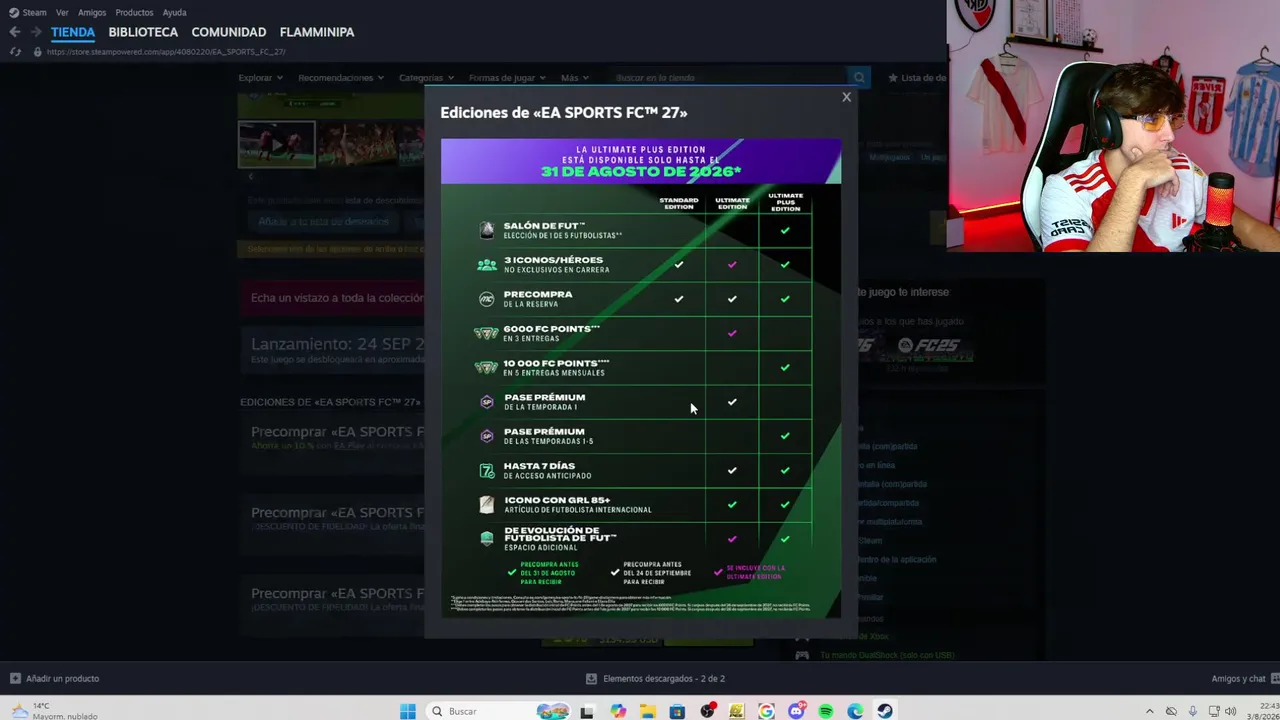Screen dimensions: 1280x720
Task: Click the Steam taskbar icon
Action: [885, 711]
